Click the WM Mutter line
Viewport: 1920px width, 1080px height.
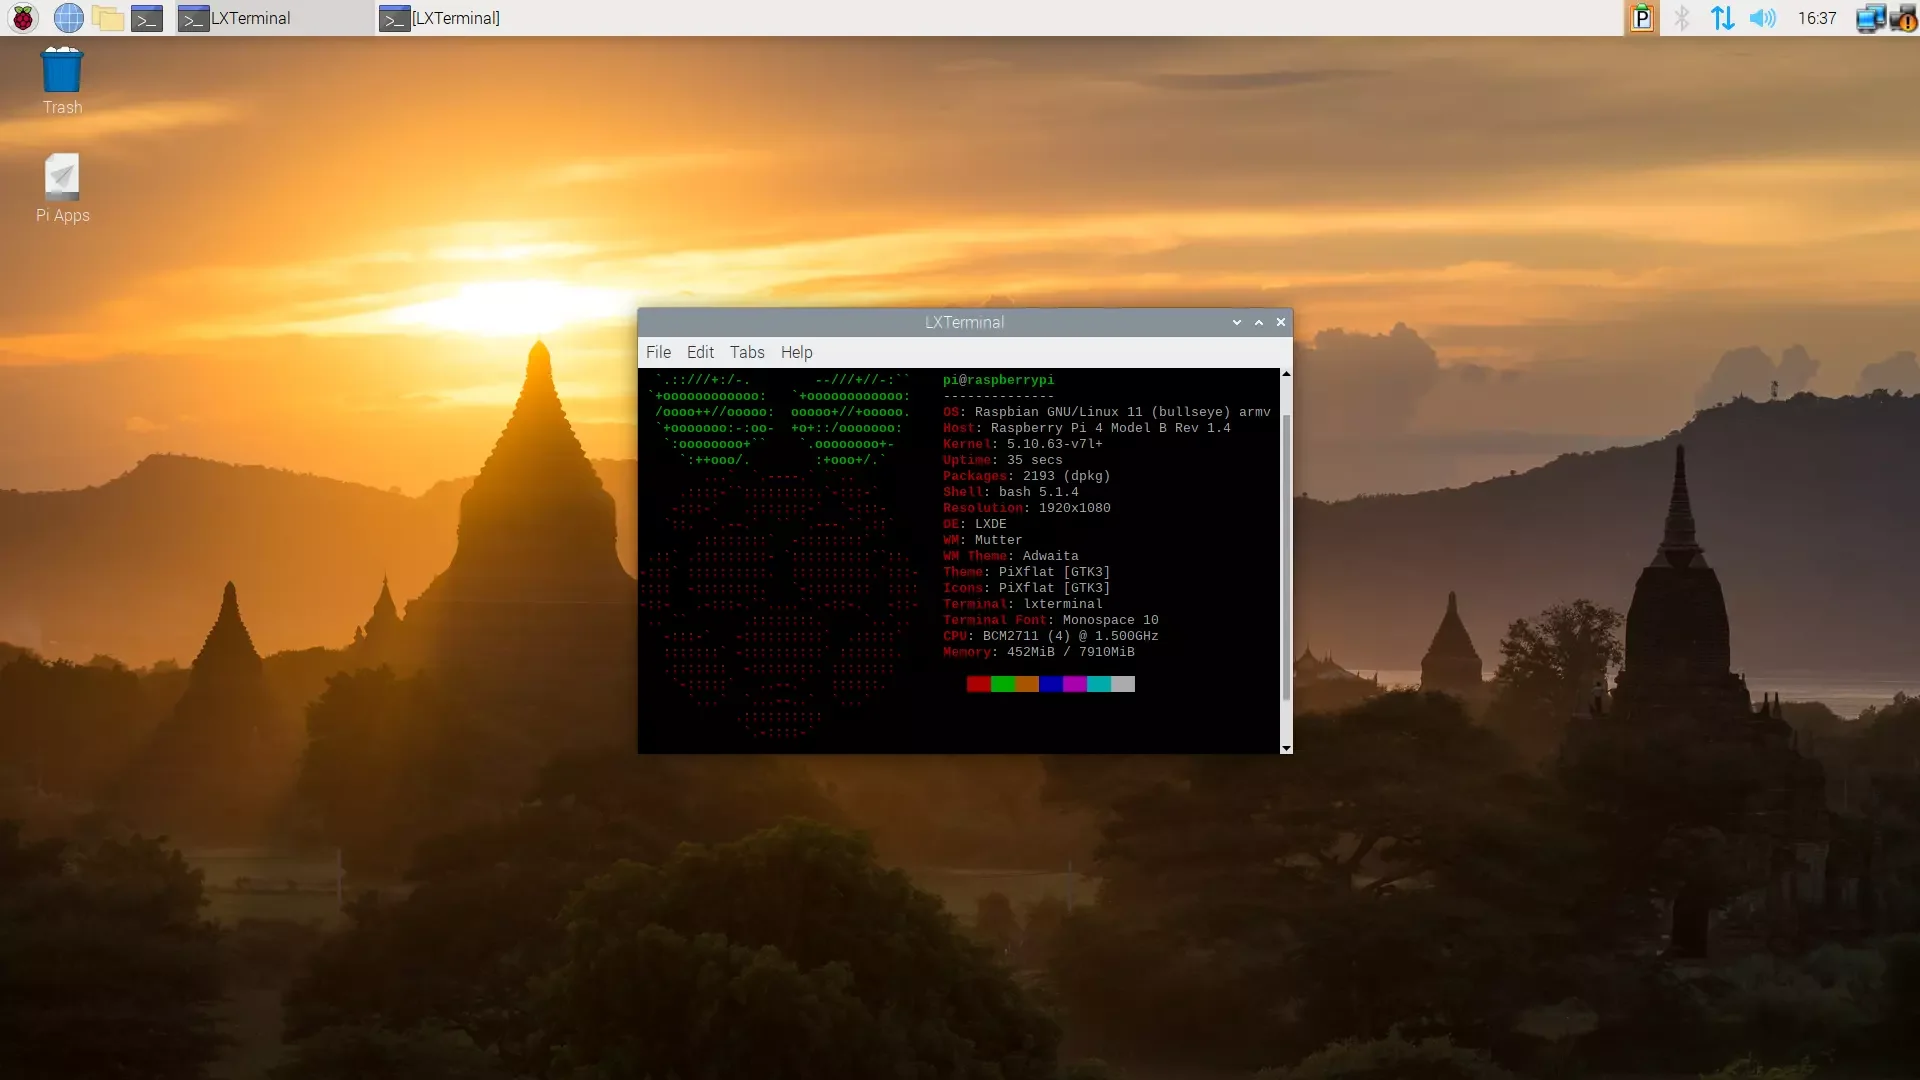pyautogui.click(x=982, y=540)
